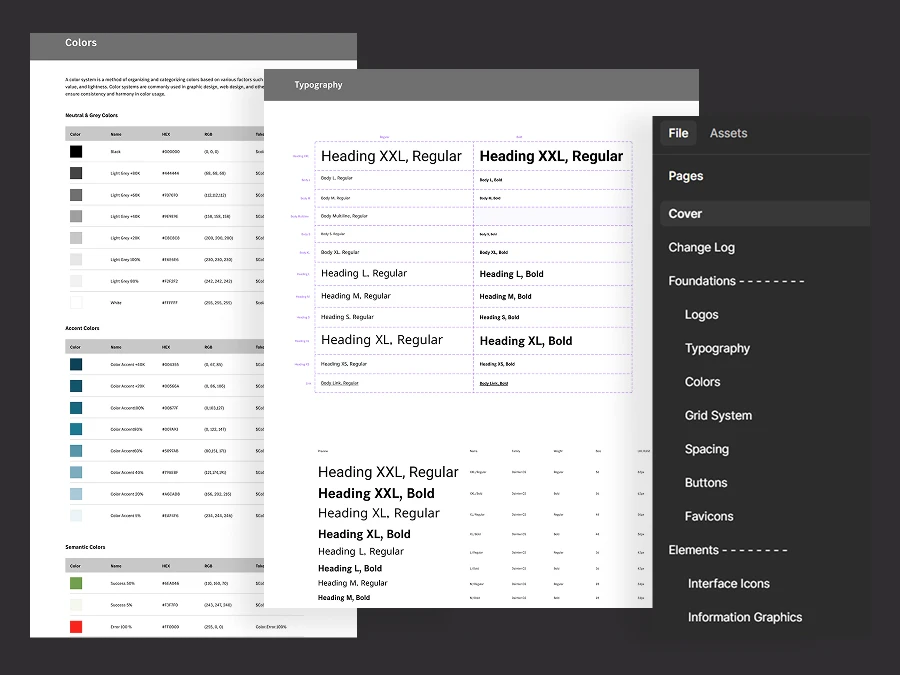
Task: Click the "Body Link, Regular" sample
Action: [x=339, y=383]
